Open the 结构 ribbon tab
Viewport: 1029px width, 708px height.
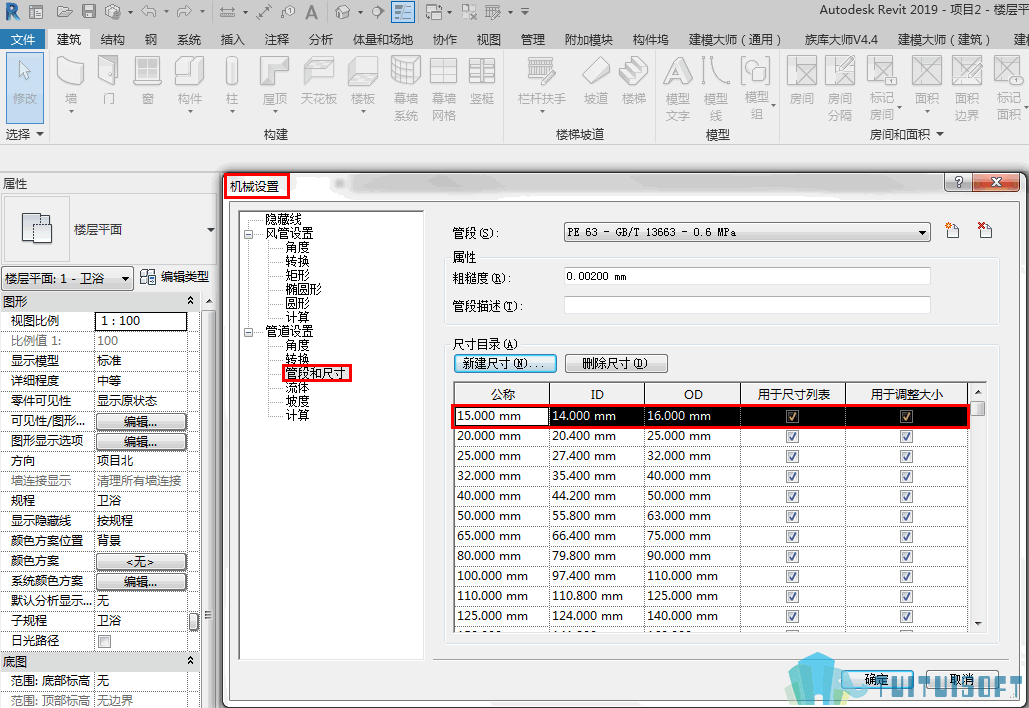[112, 39]
